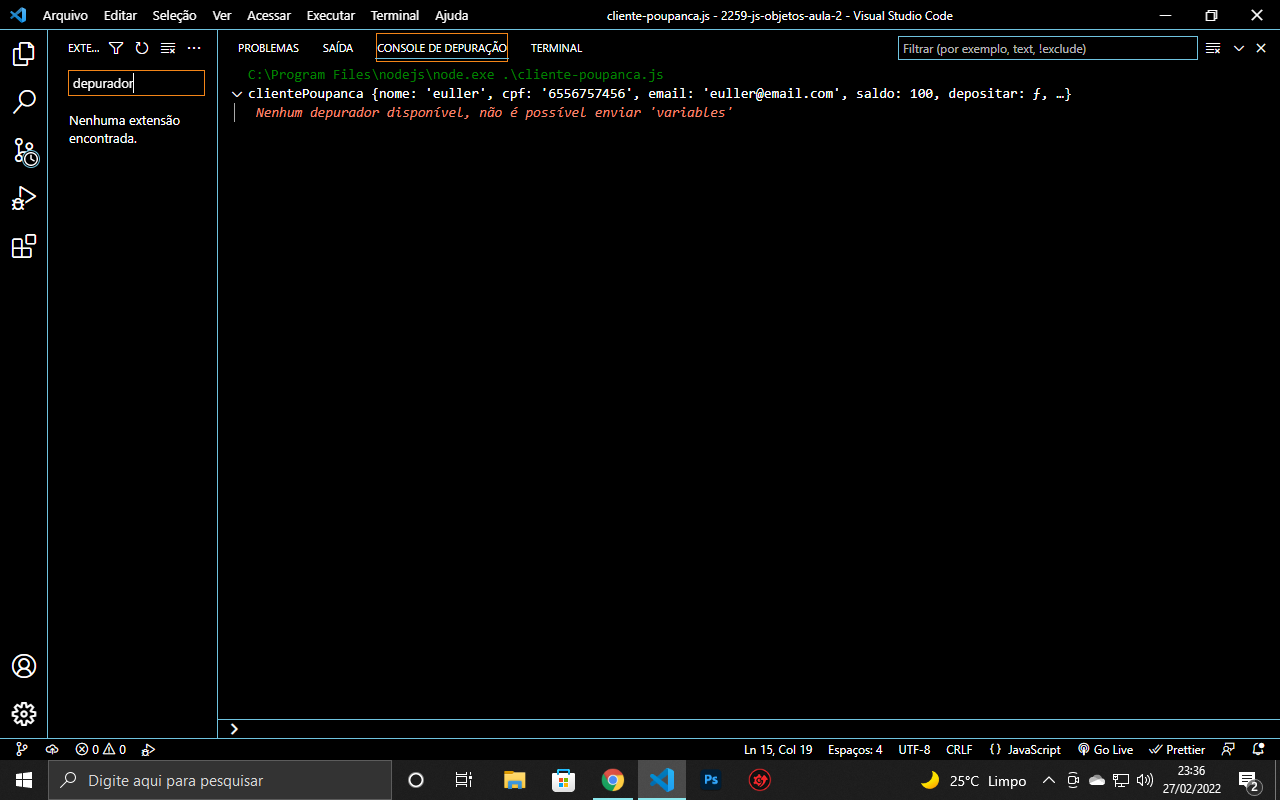This screenshot has height=800, width=1280.
Task: Open the Manage gear icon
Action: click(24, 714)
